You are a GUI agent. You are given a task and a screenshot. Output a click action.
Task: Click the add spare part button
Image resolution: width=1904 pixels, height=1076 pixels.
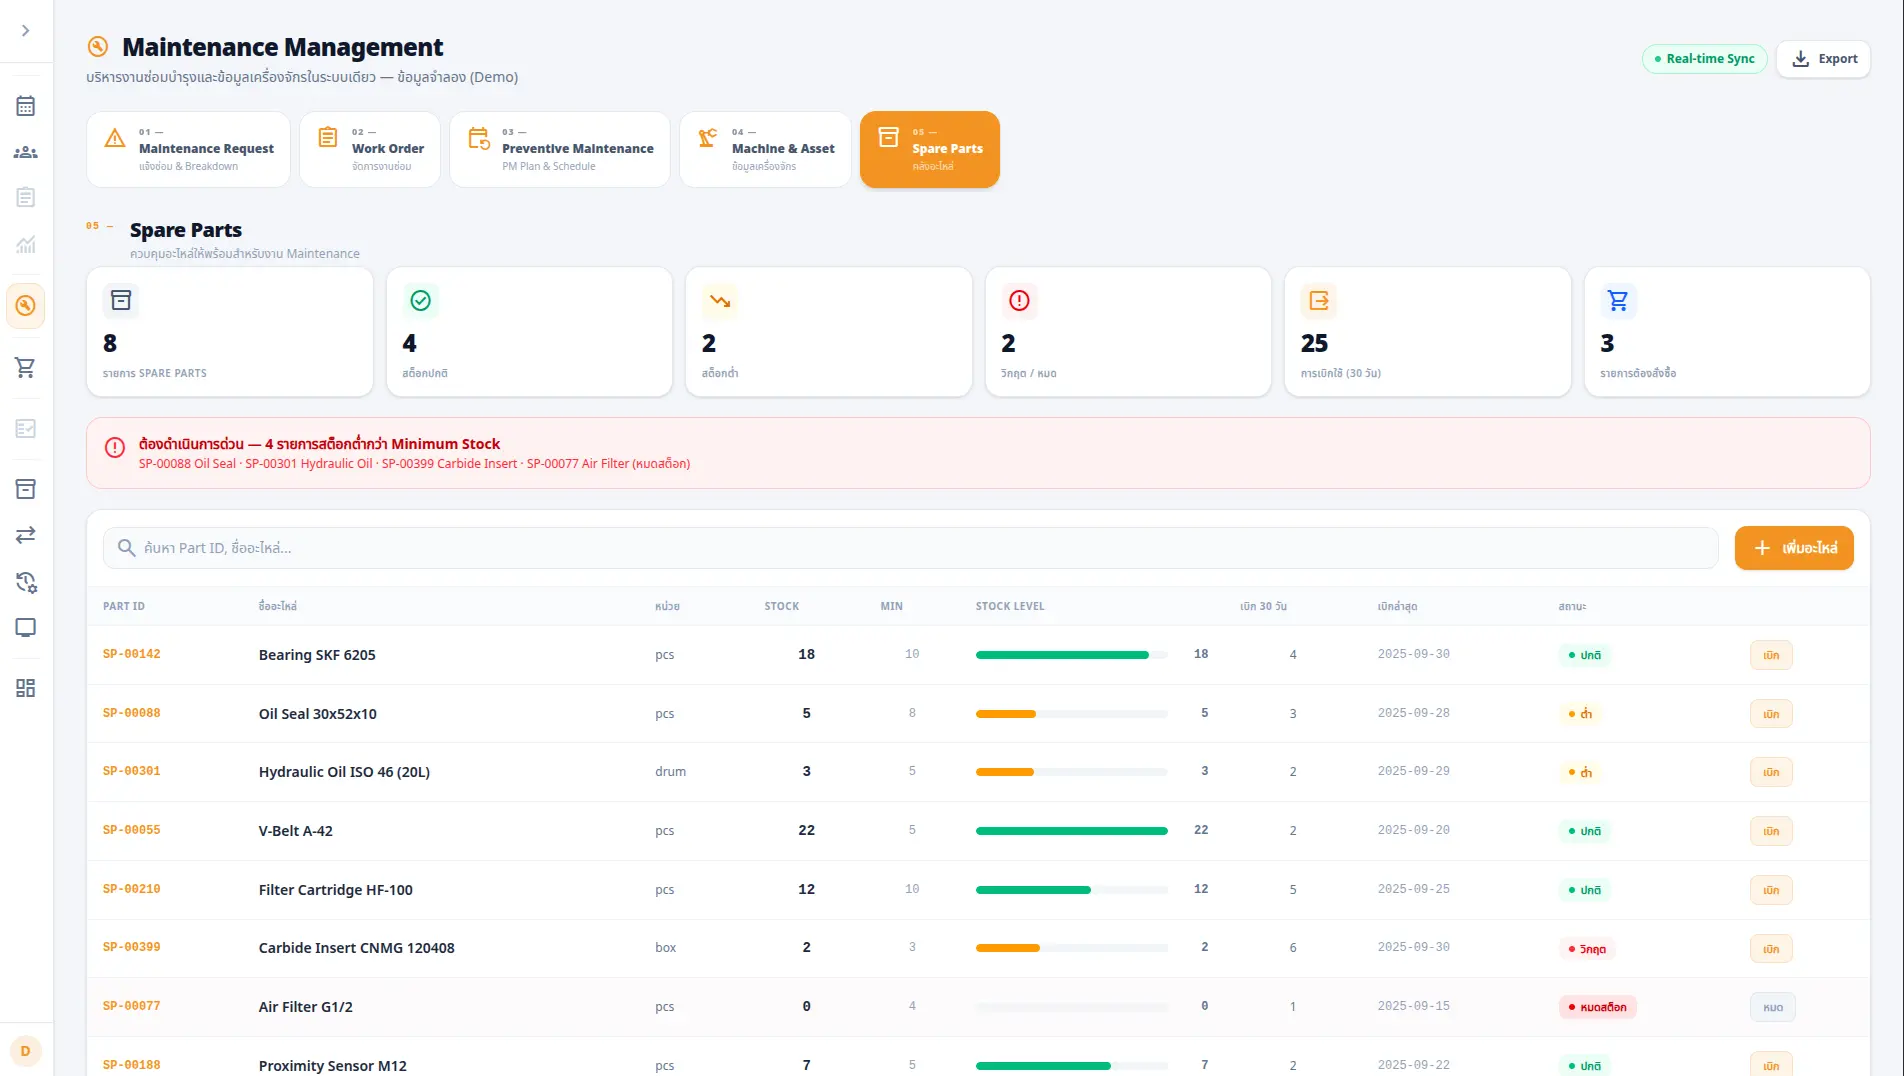point(1794,548)
